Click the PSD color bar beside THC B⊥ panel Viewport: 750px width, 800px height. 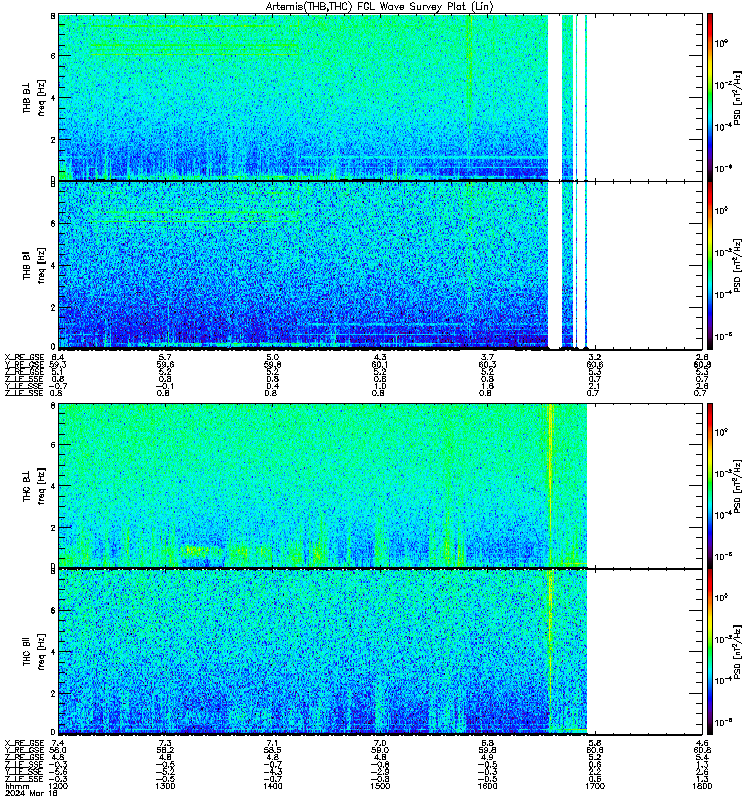pyautogui.click(x=710, y=485)
